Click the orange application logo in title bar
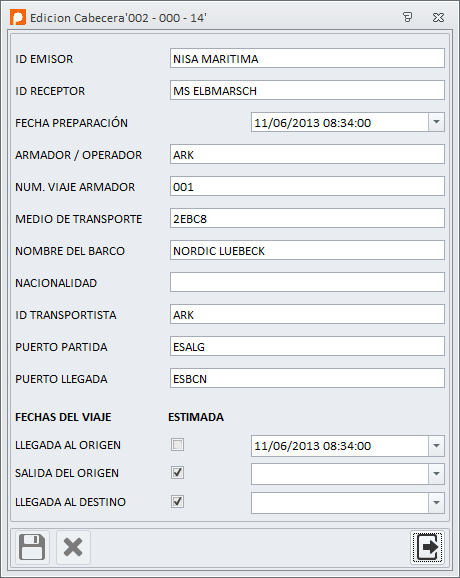This screenshot has width=460, height=578. click(x=18, y=17)
